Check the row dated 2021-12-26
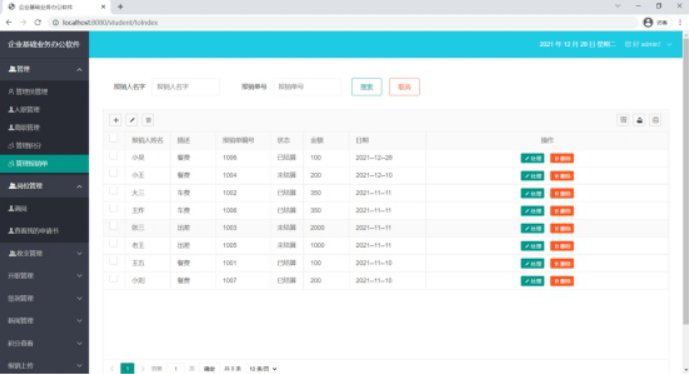 tap(113, 156)
